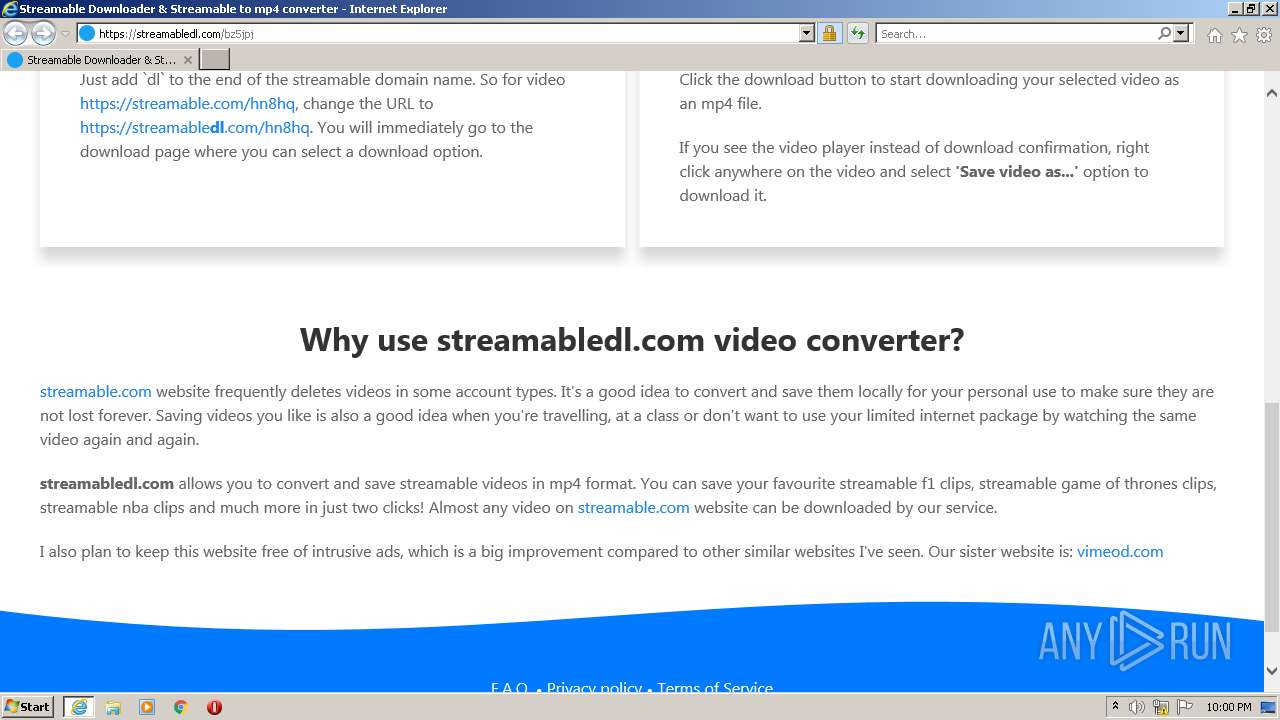Open the recent pages dropdown arrow
The height and width of the screenshot is (720, 1280).
66,34
